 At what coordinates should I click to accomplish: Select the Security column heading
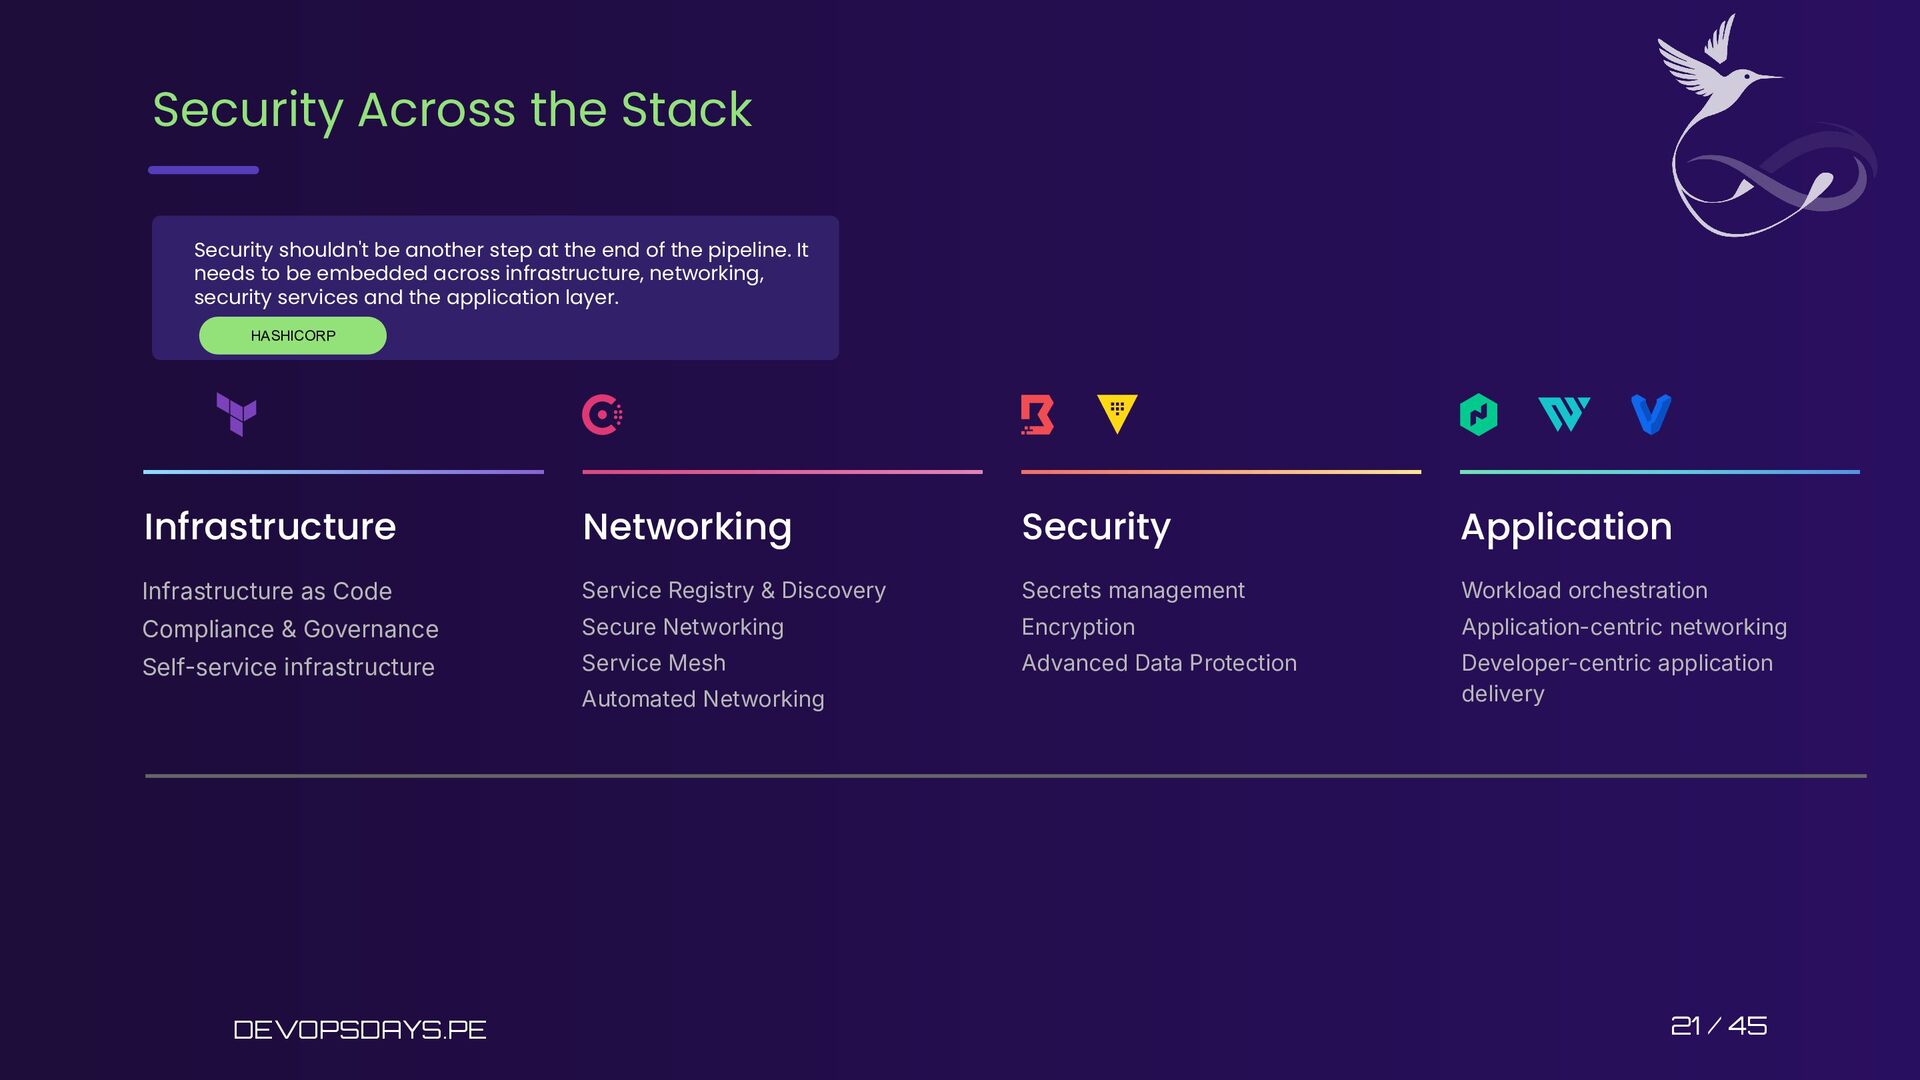coord(1096,528)
